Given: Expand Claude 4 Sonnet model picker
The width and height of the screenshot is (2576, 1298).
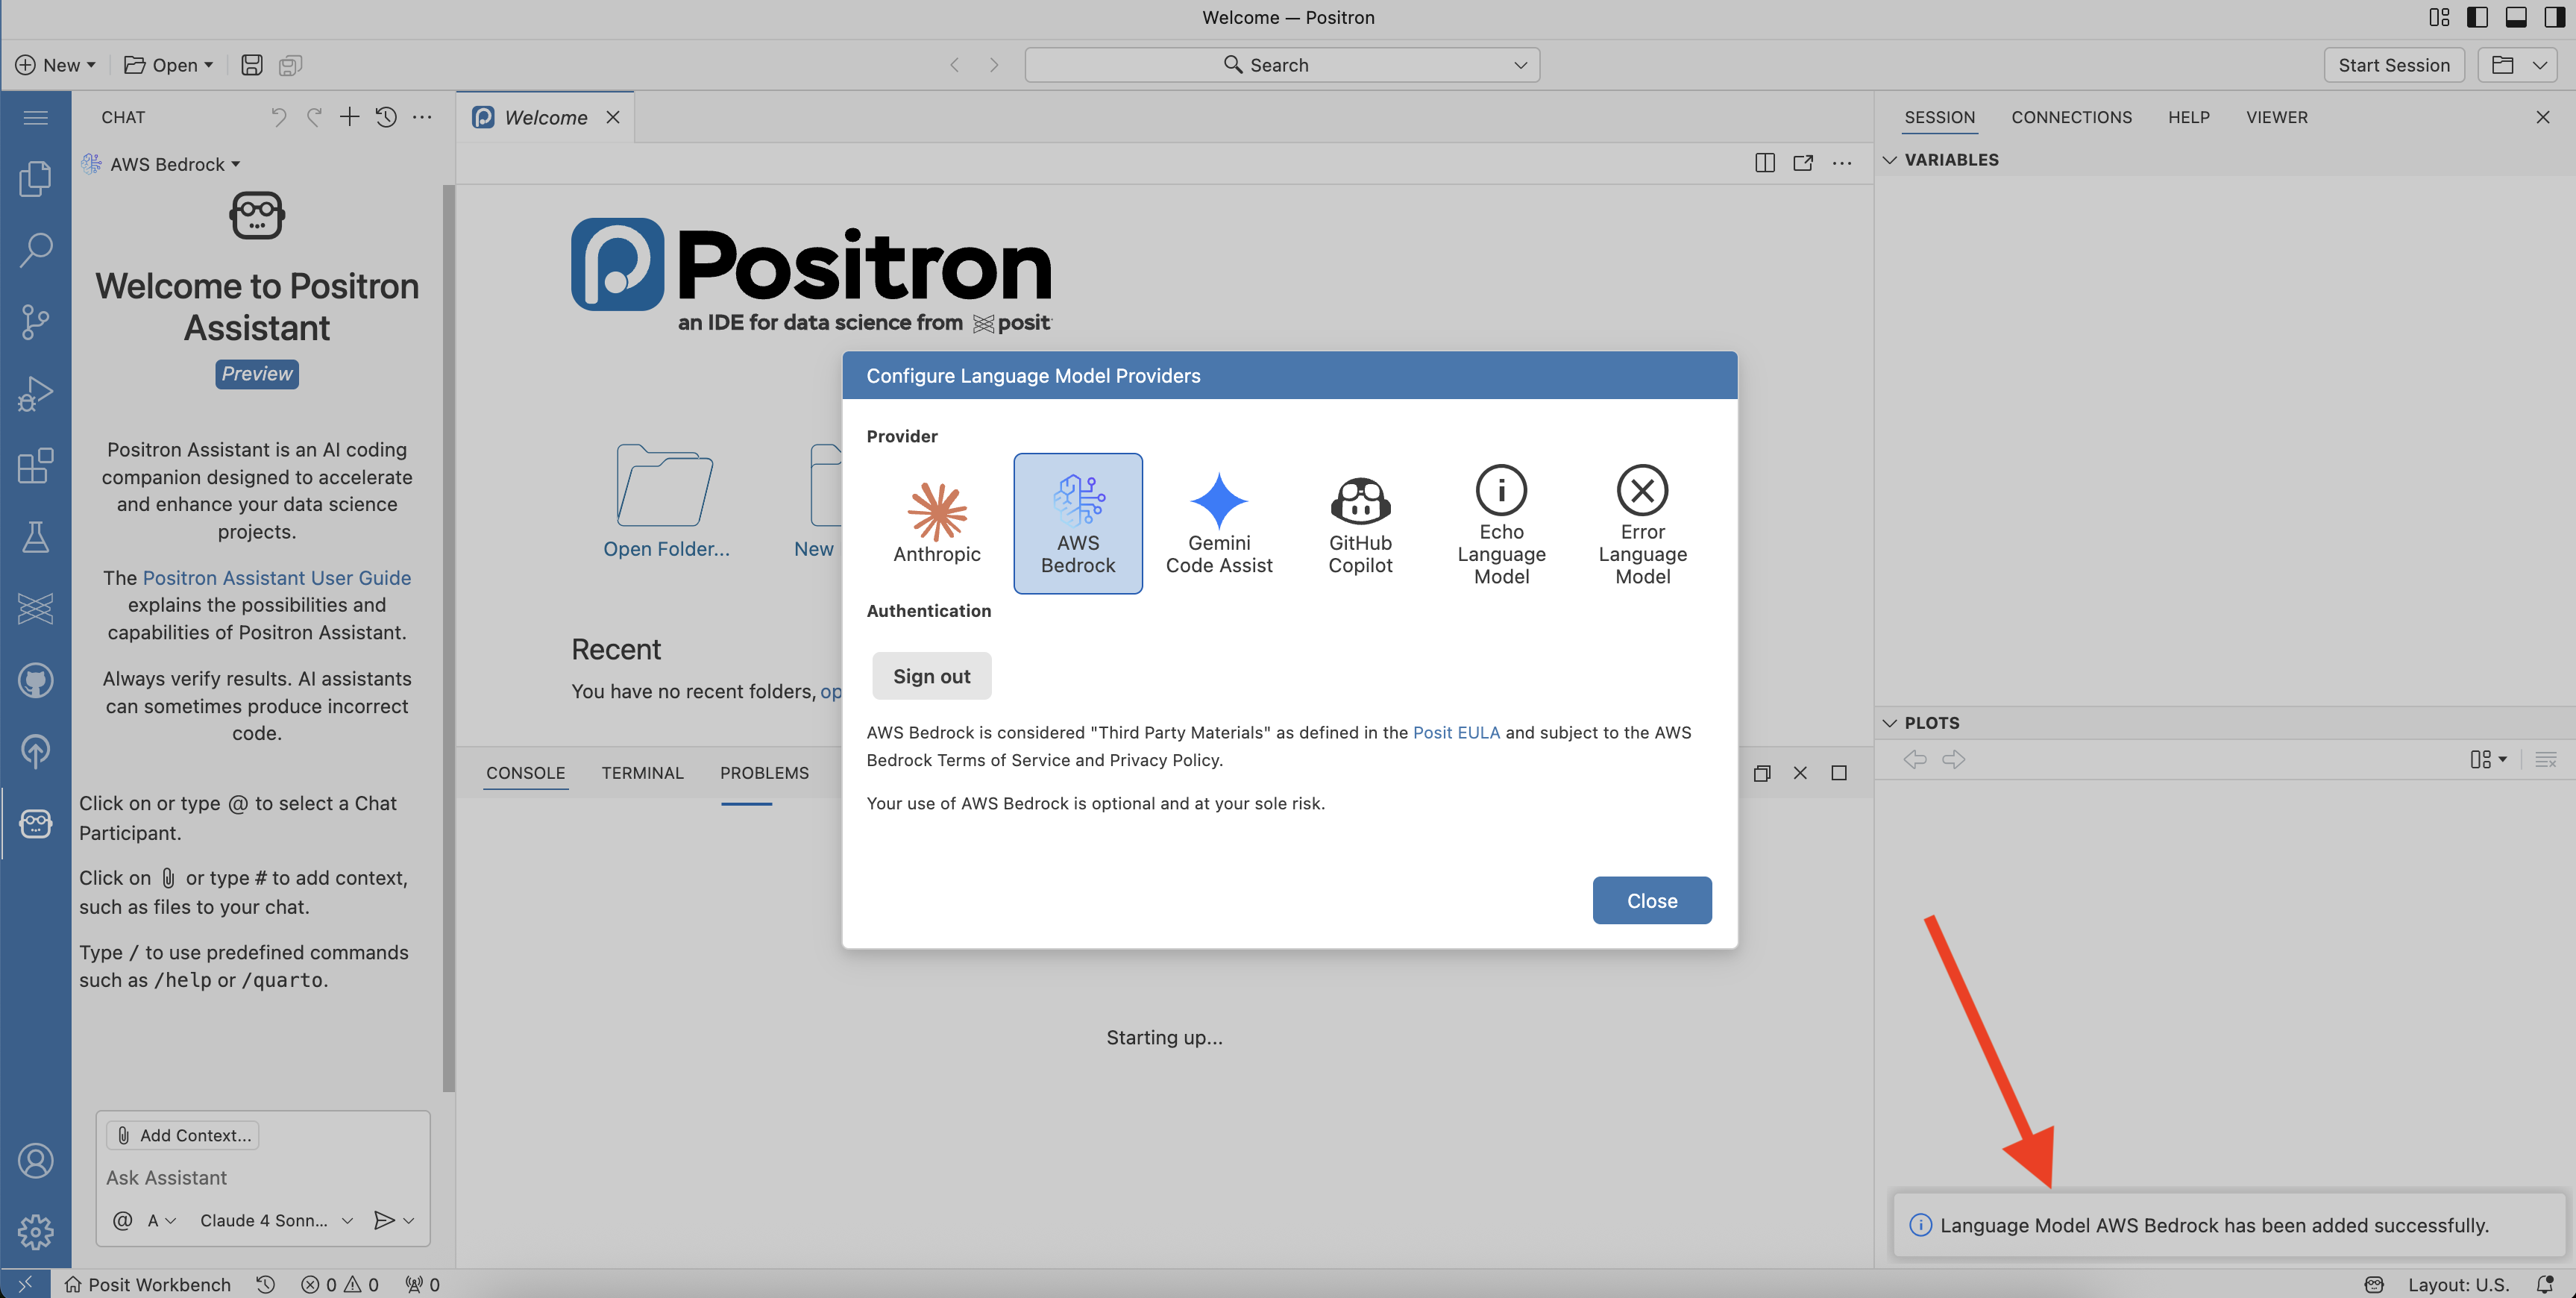Looking at the screenshot, I should coord(276,1220).
